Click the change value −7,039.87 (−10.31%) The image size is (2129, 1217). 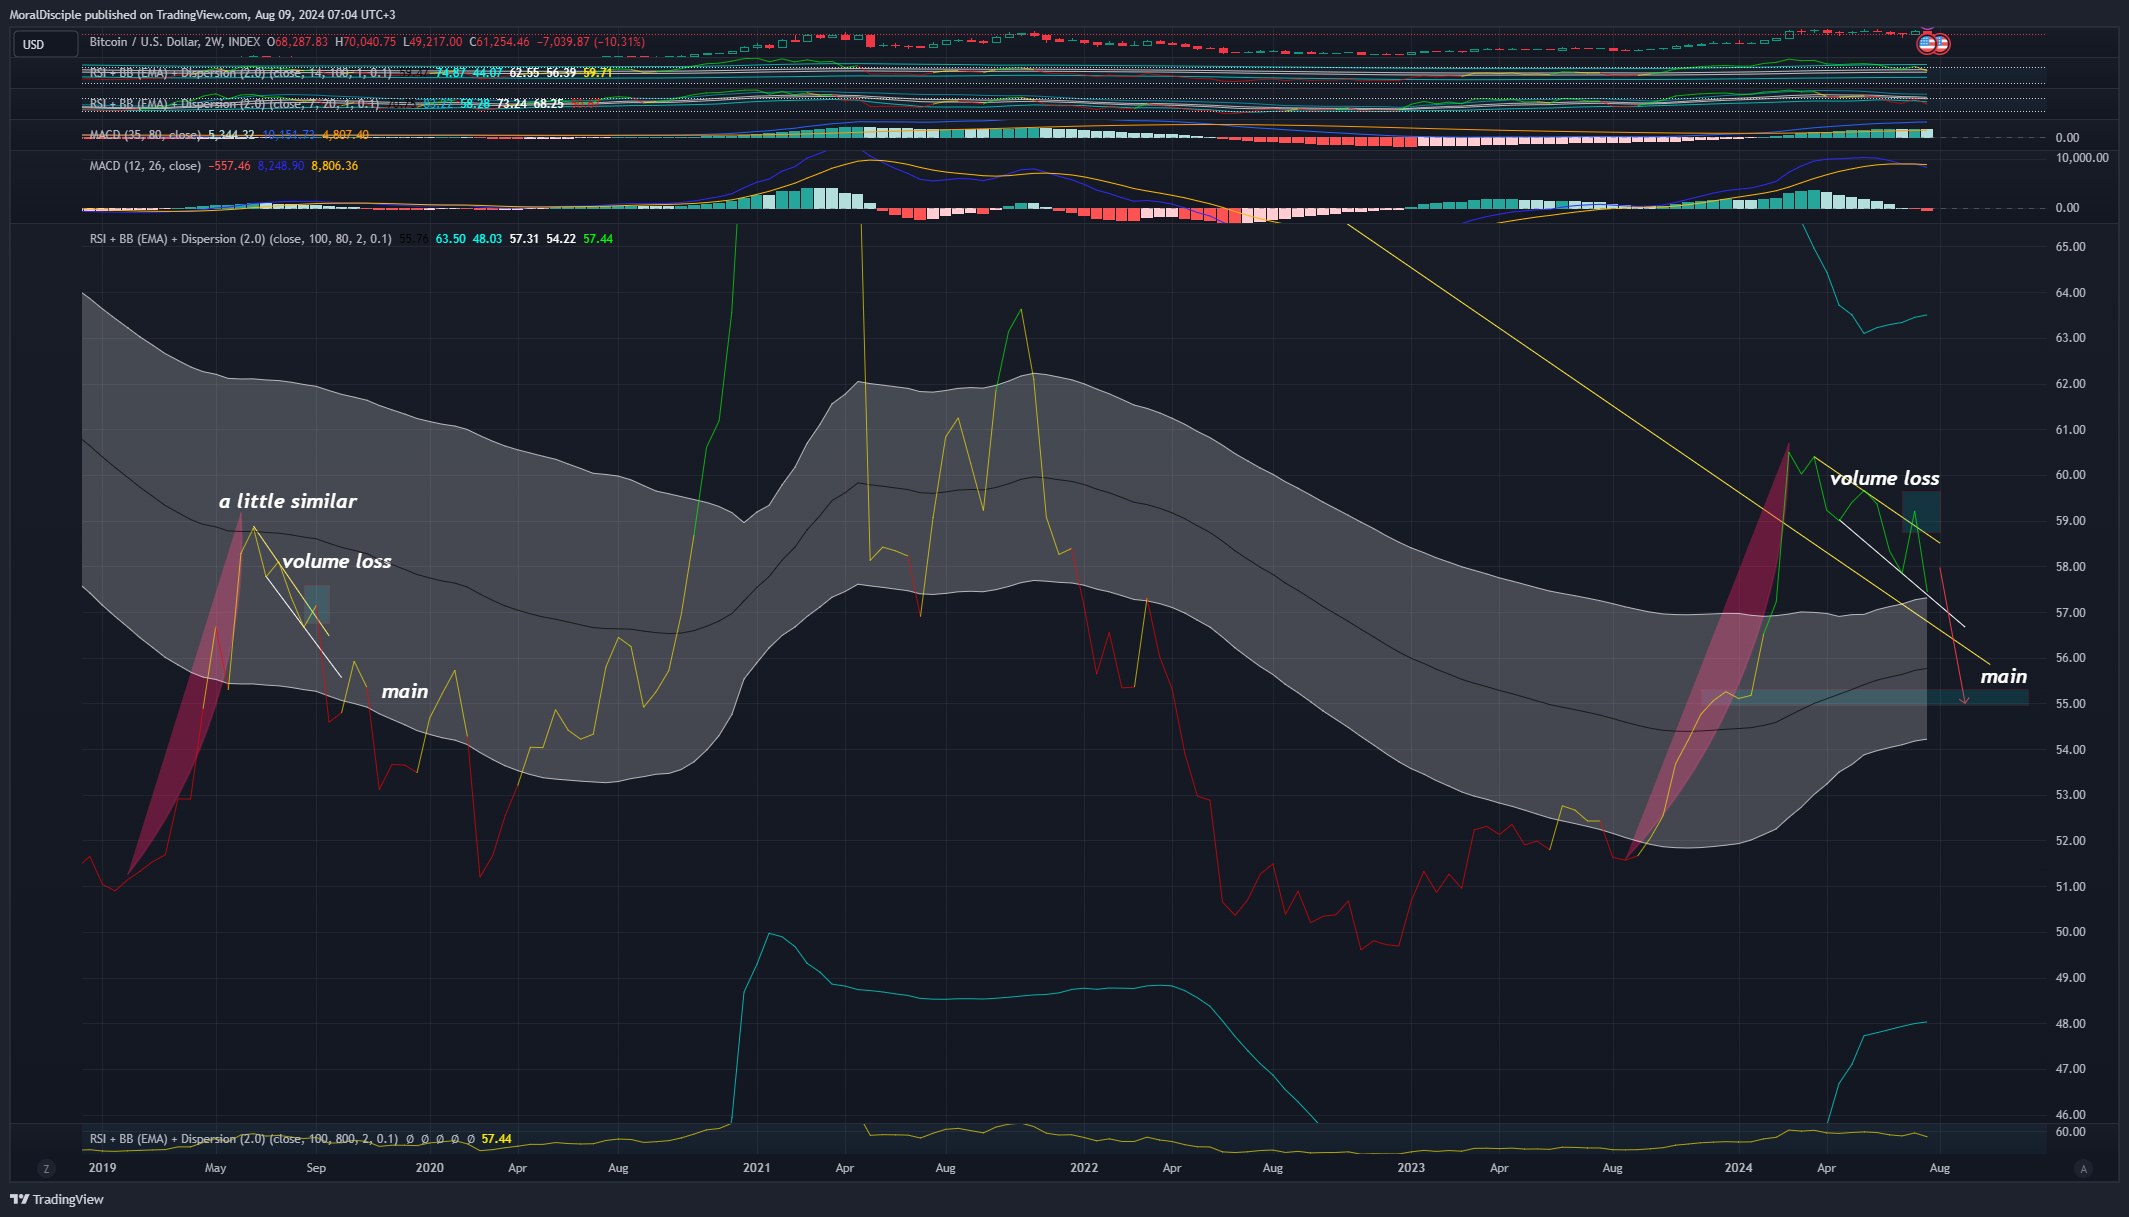591,42
